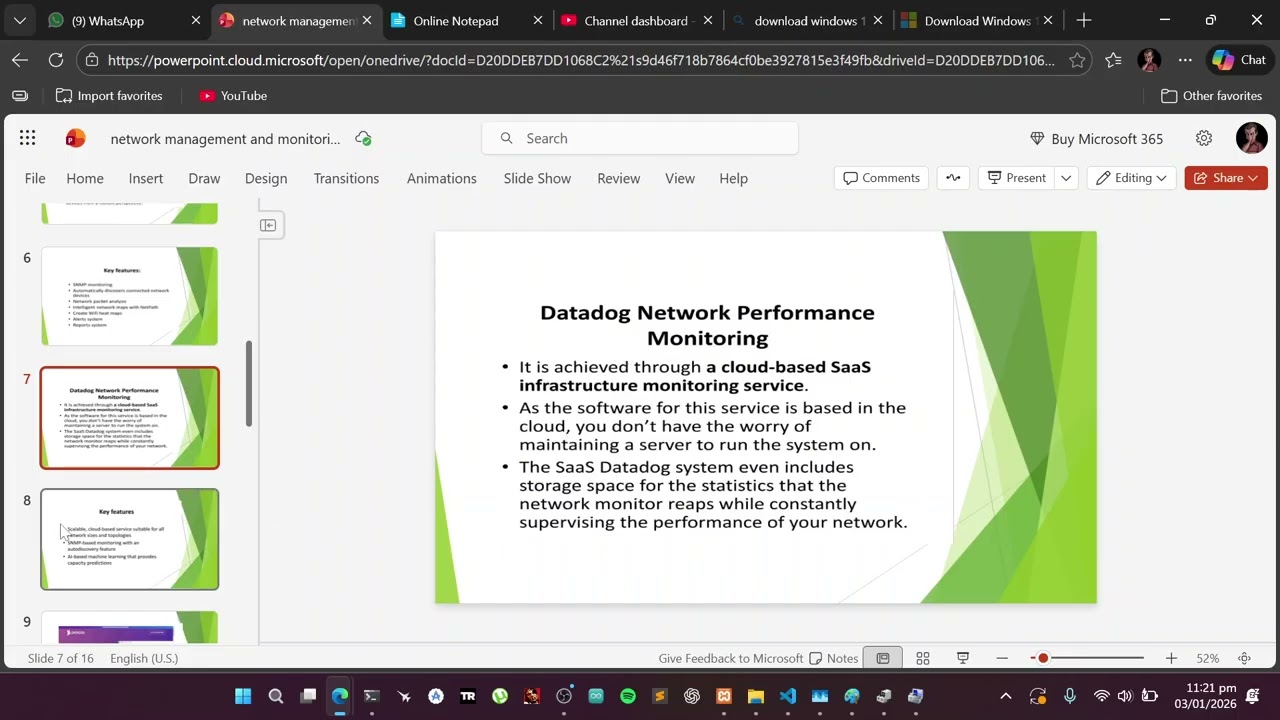The width and height of the screenshot is (1280, 720).
Task: Open the Draw tab
Action: 204,178
